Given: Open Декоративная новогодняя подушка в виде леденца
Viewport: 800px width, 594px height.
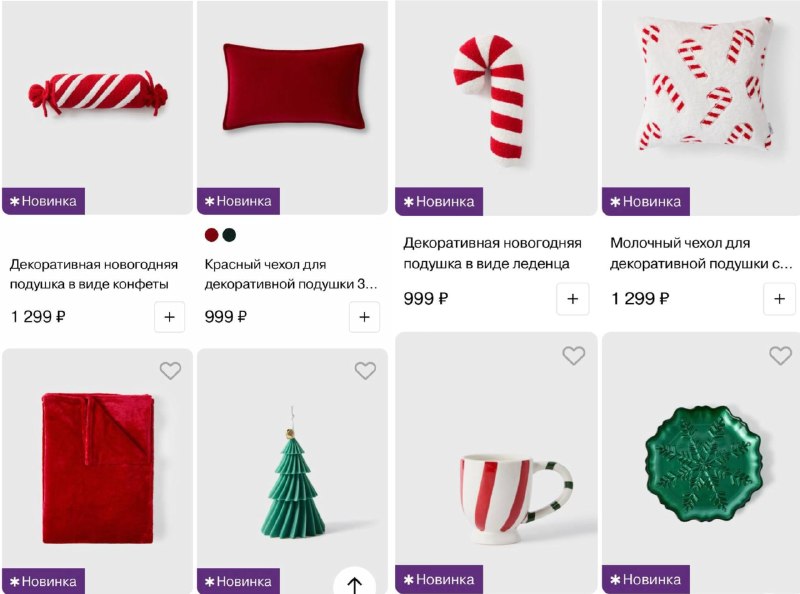Looking at the screenshot, I should pos(492,253).
